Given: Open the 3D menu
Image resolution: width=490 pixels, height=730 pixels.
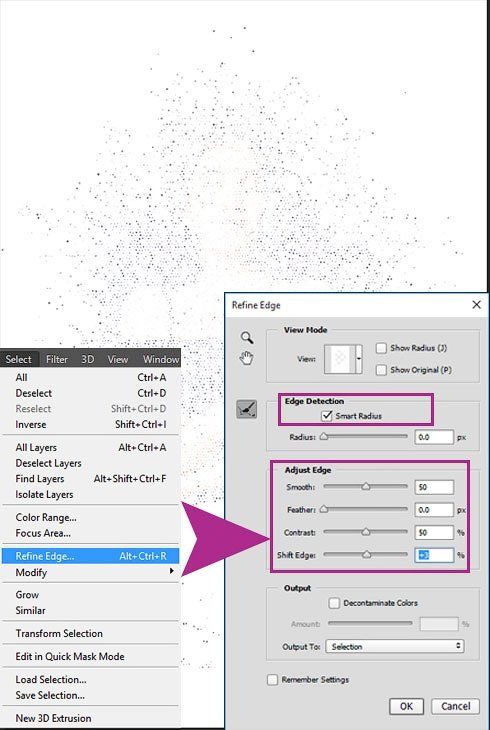Looking at the screenshot, I should tap(88, 359).
